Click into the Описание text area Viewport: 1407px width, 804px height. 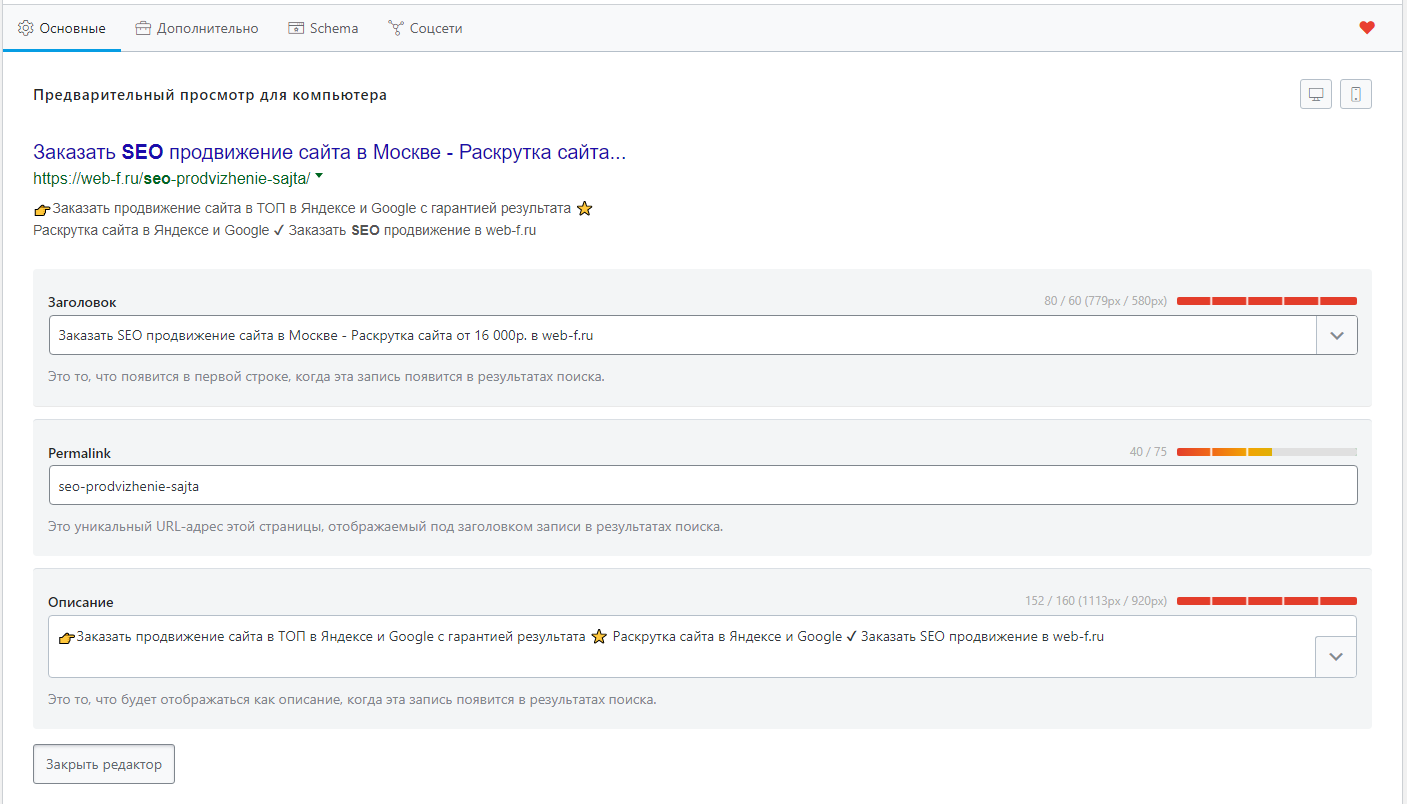pos(682,646)
